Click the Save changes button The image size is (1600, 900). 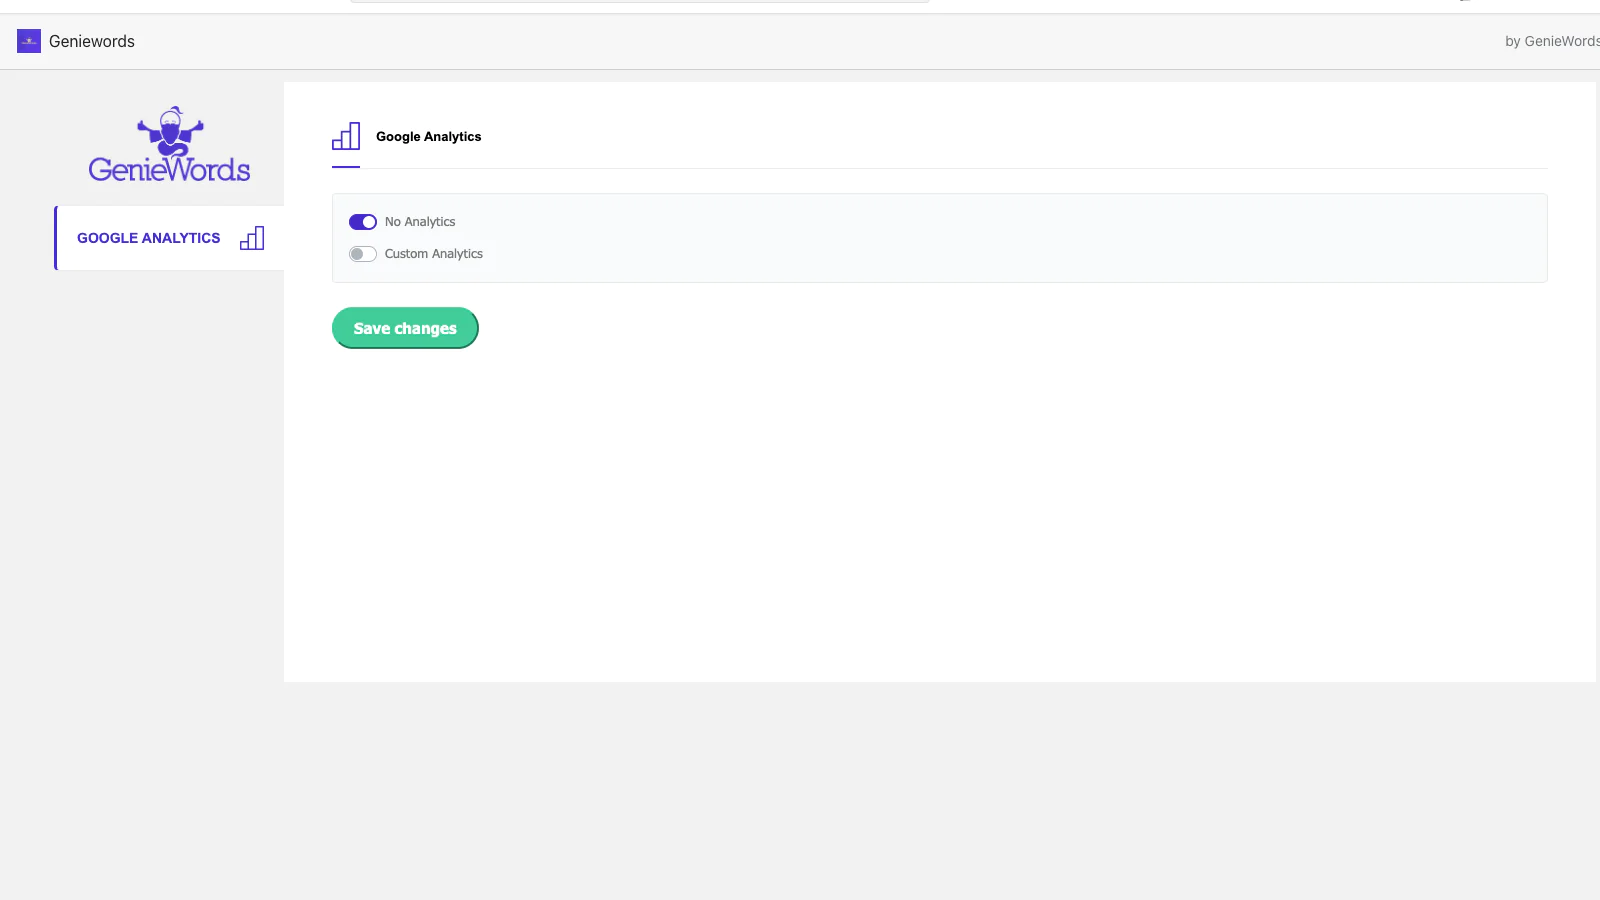pos(405,328)
